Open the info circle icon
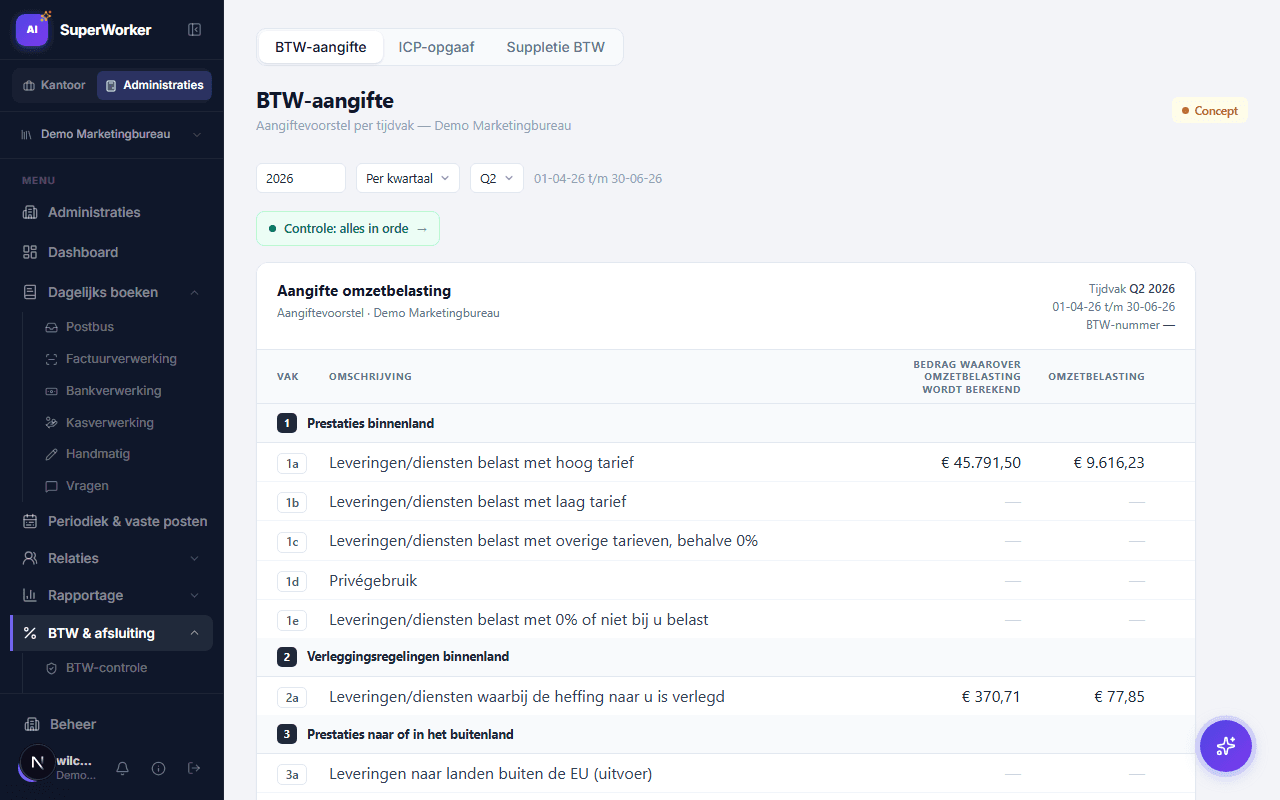The height and width of the screenshot is (800, 1280). 158,768
